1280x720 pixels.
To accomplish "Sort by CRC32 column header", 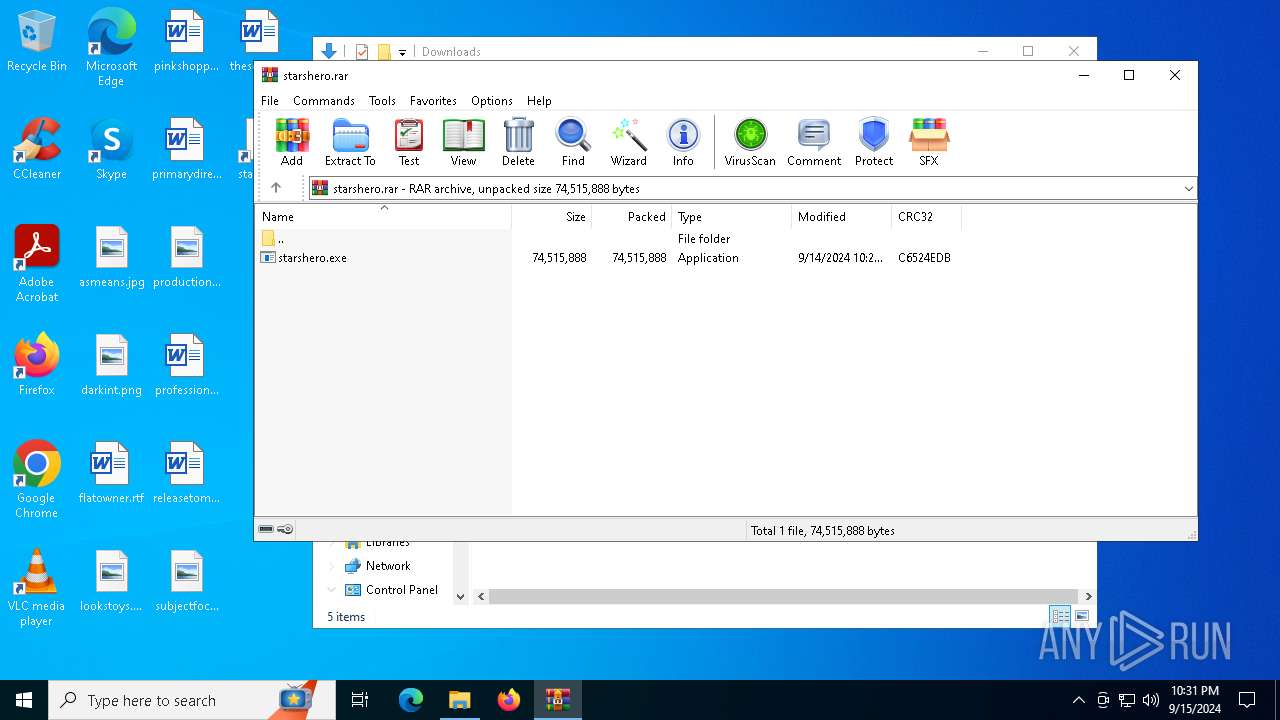I will click(927, 216).
